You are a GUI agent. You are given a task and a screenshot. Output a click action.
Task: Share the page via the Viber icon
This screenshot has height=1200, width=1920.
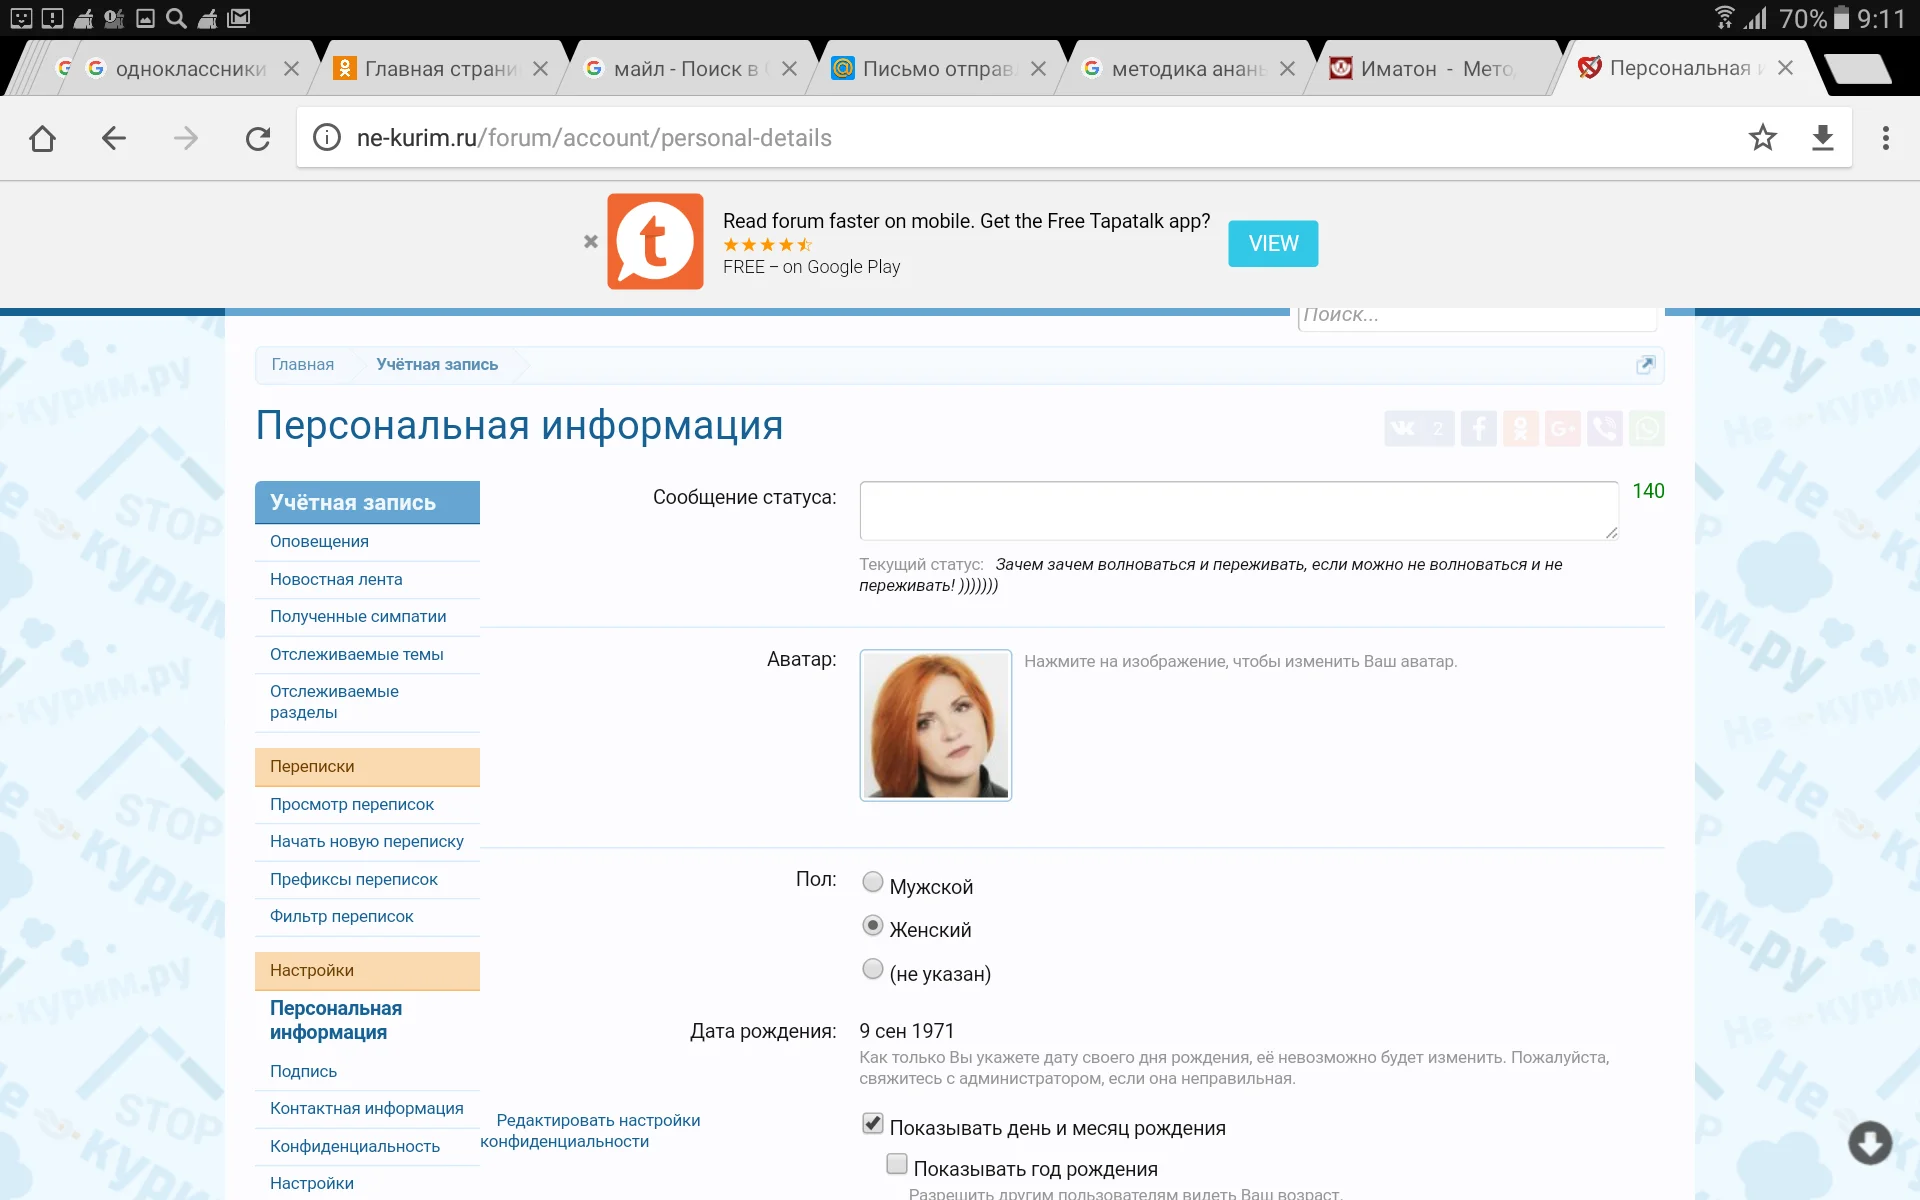pyautogui.click(x=1605, y=428)
